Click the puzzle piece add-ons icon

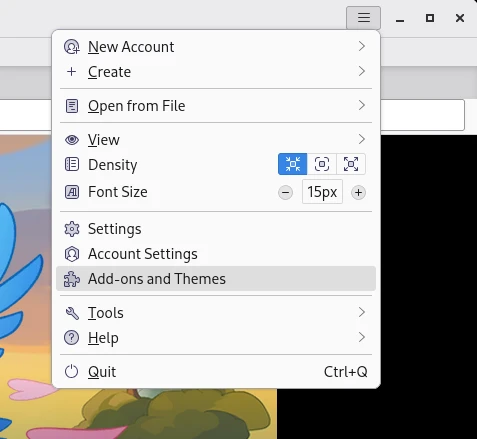(72, 279)
